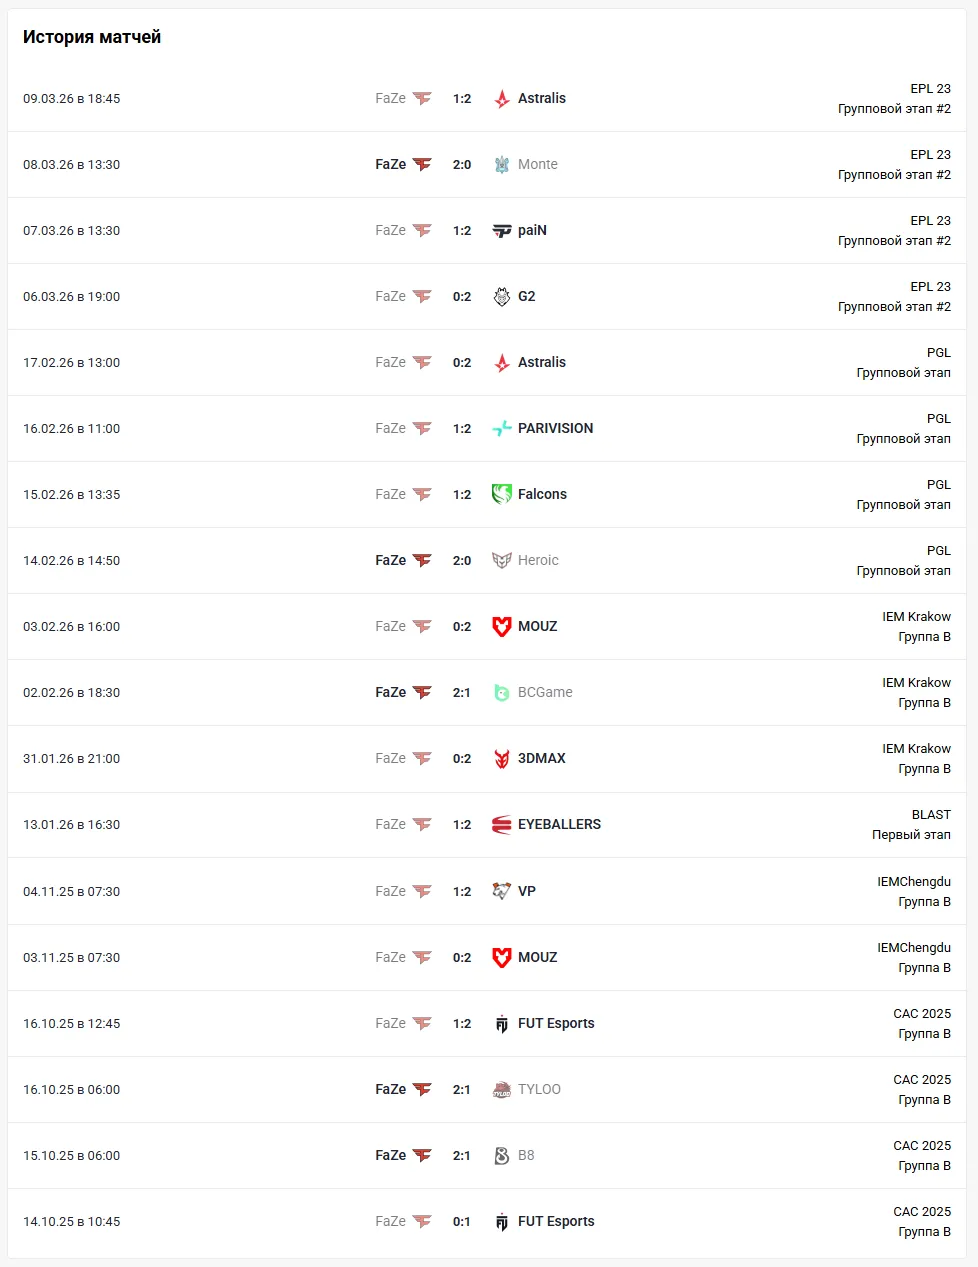
Task: Click the VP team logo
Action: (502, 892)
